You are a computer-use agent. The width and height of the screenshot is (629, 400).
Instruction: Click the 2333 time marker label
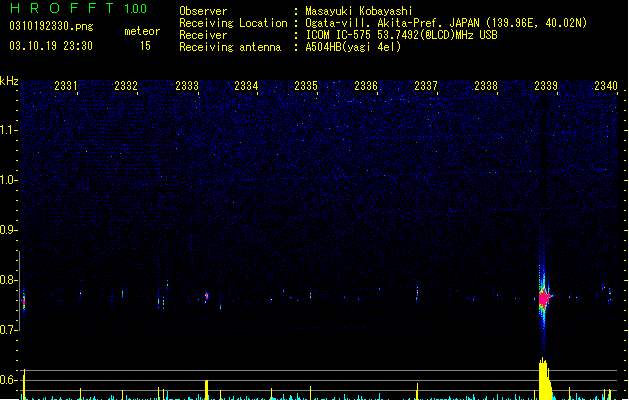coord(187,86)
